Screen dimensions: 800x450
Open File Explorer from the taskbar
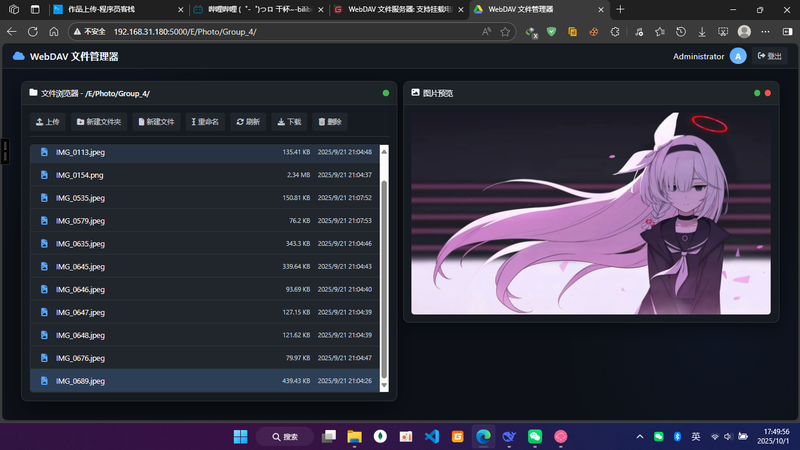click(x=354, y=437)
